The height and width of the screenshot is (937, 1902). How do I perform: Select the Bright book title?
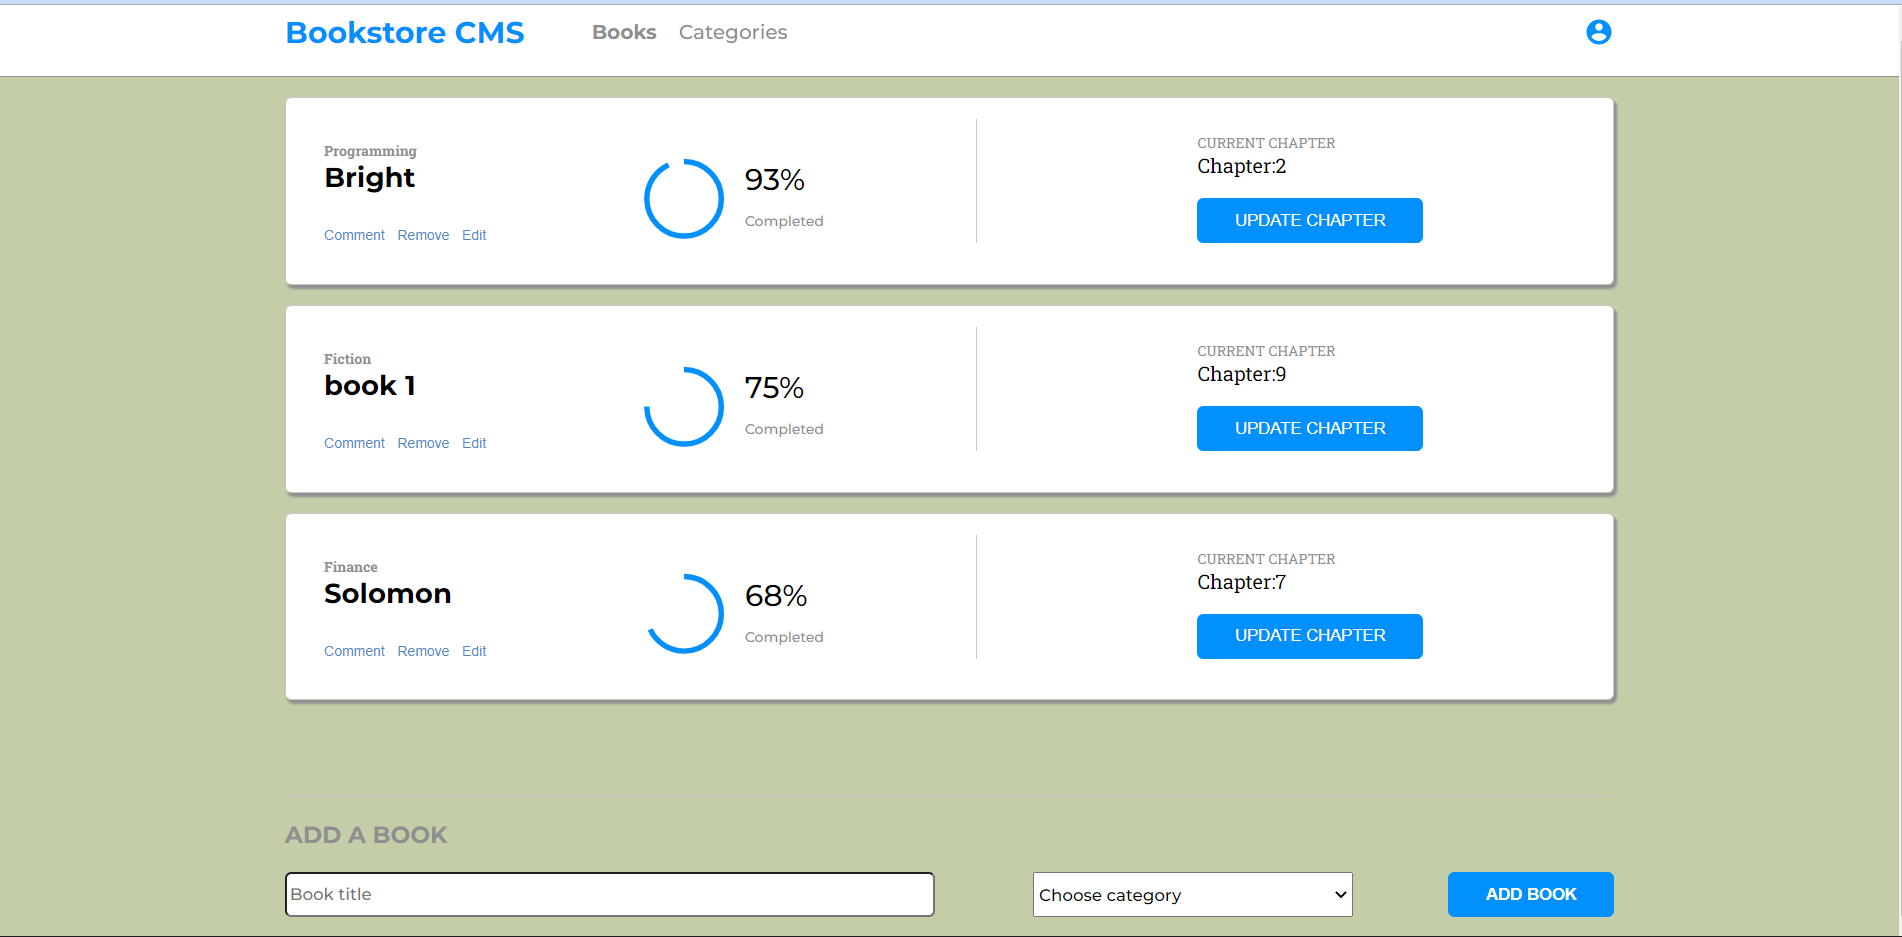tap(369, 178)
